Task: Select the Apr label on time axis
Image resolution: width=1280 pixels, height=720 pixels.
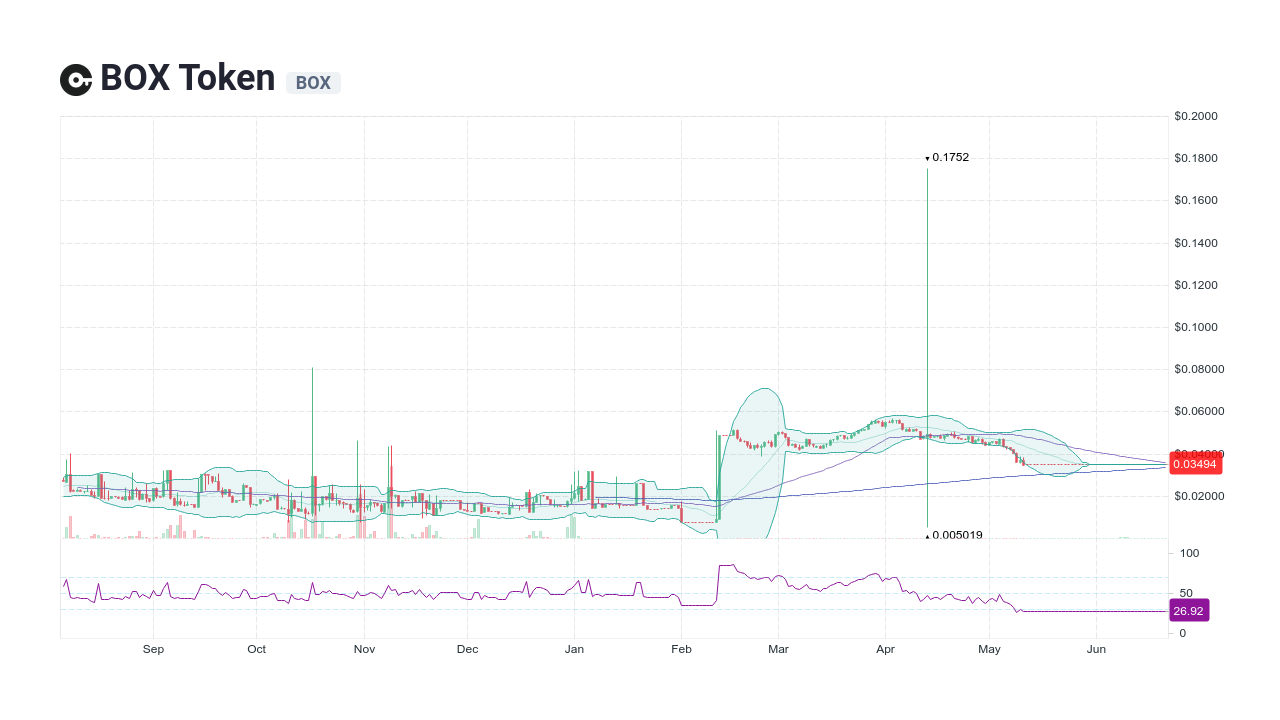Action: point(885,649)
